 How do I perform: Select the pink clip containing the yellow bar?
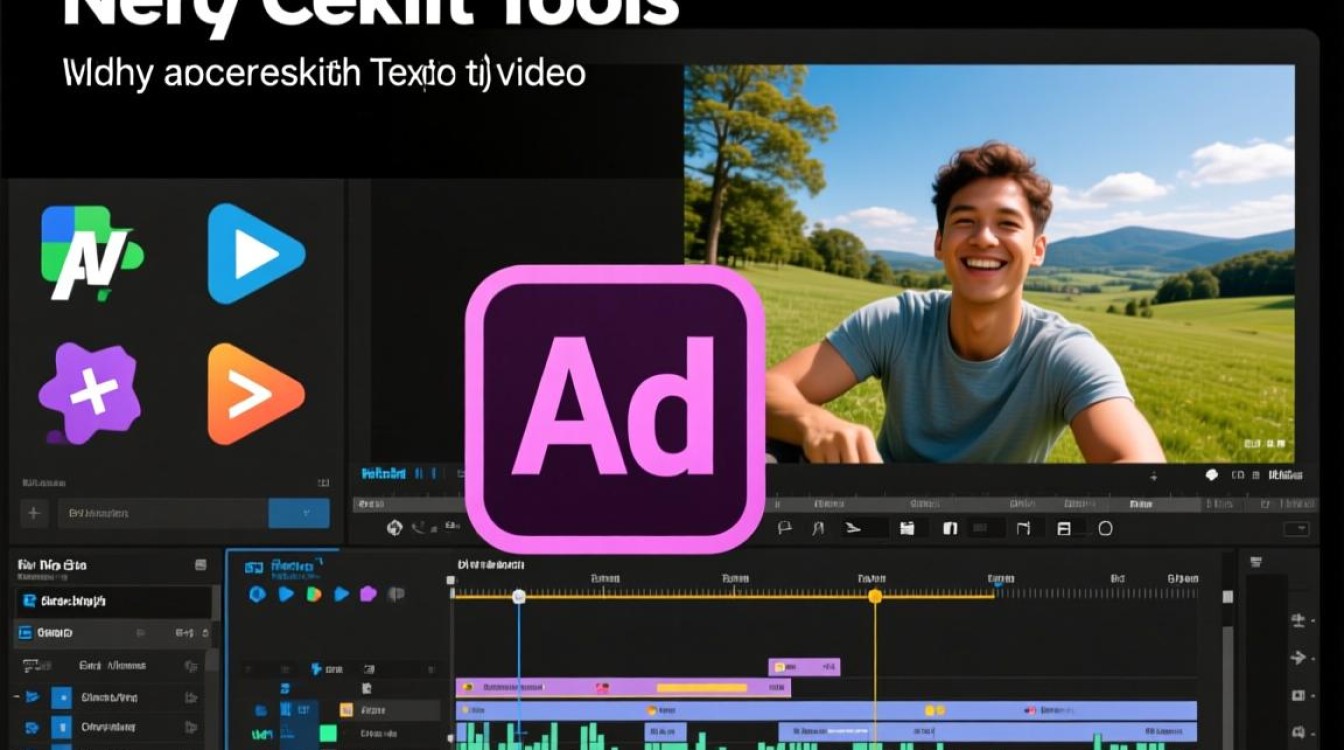click(623, 688)
